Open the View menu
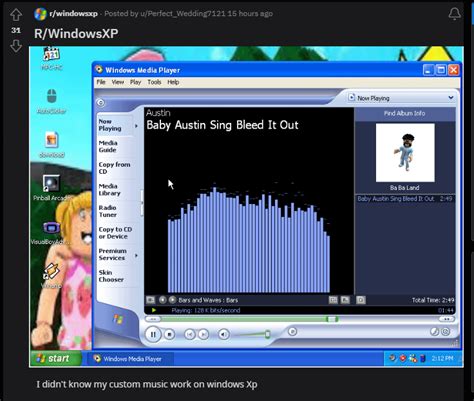 [118, 82]
